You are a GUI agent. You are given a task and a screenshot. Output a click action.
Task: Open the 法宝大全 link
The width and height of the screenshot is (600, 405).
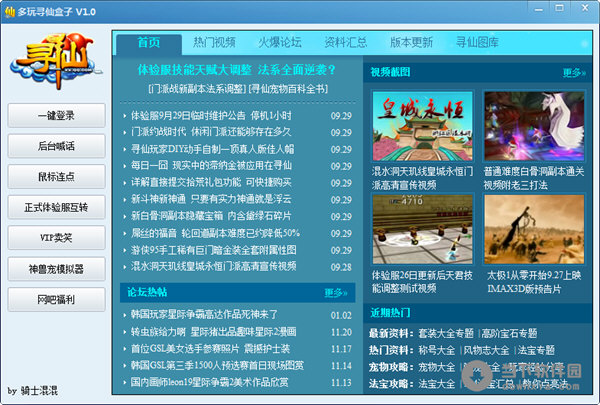click(x=437, y=384)
